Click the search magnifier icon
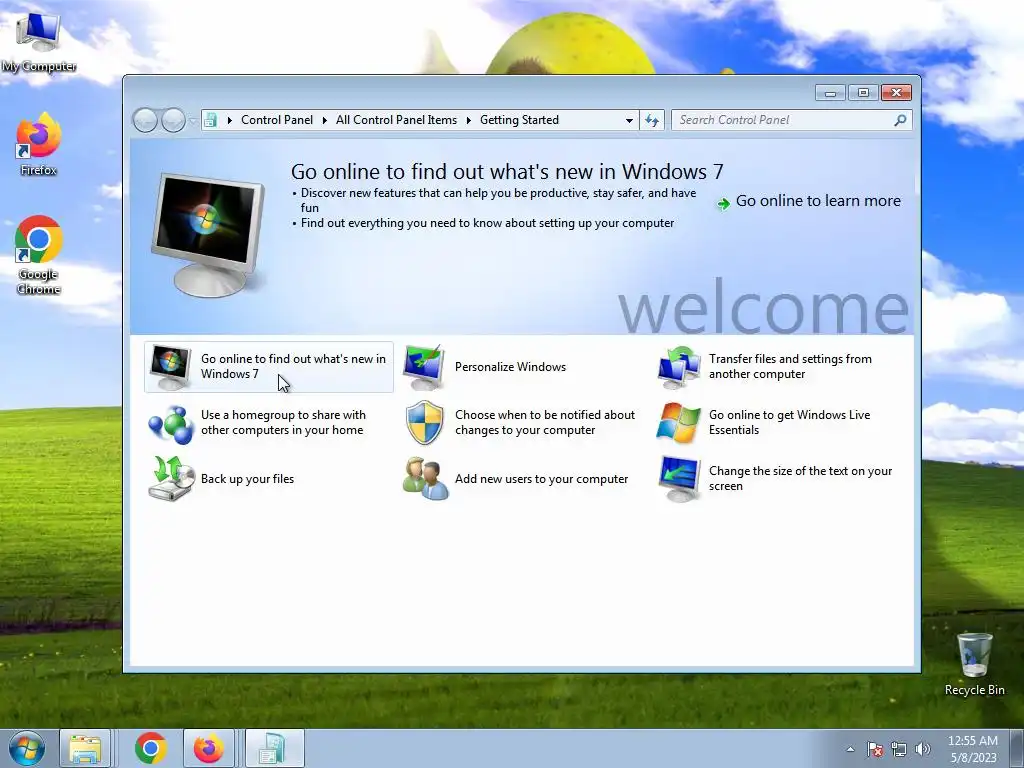Image resolution: width=1024 pixels, height=768 pixels. point(900,120)
